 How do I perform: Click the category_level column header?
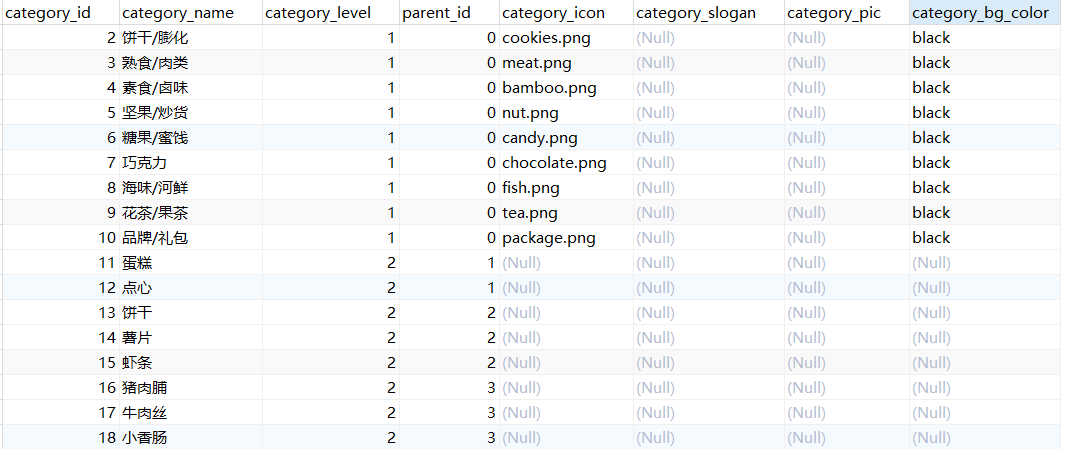[331, 12]
